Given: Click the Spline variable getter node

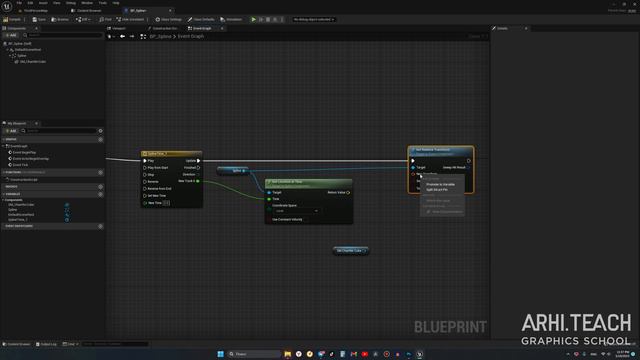Looking at the screenshot, I should 233,171.
